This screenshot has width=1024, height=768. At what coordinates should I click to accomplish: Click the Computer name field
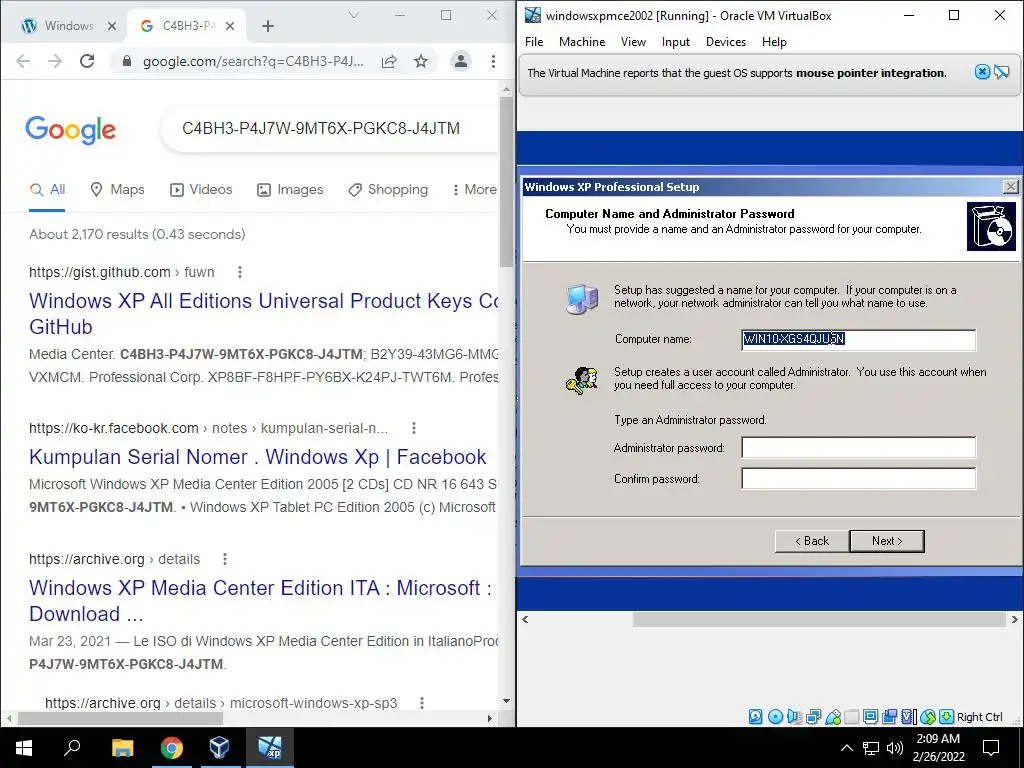point(858,339)
